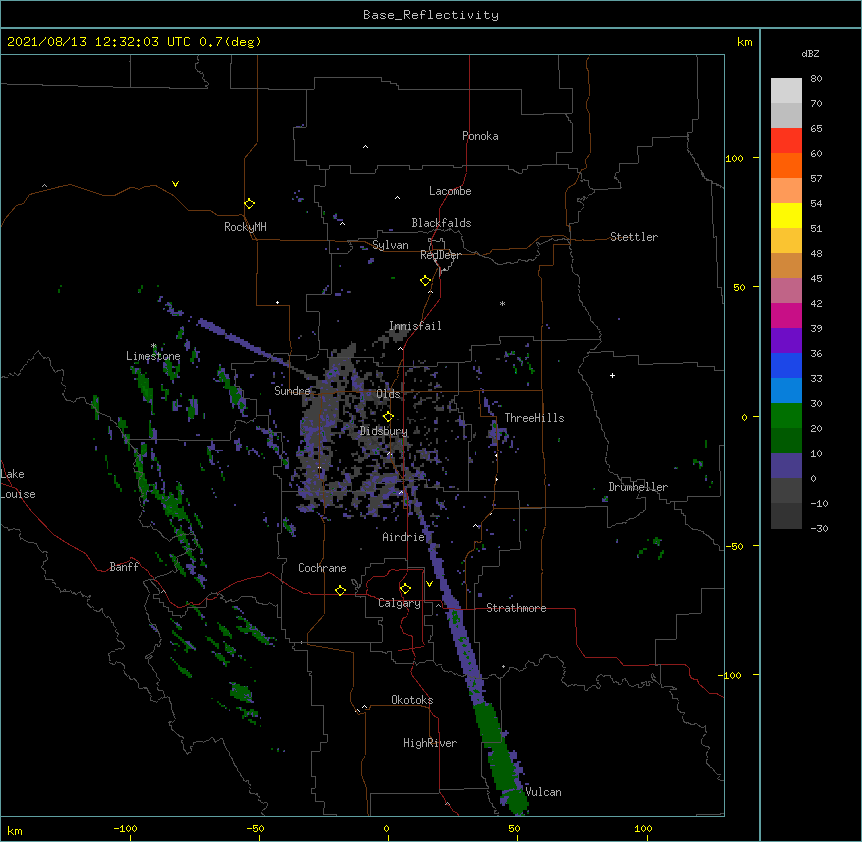Viewport: 862px width, 842px height.
Task: Select the magenta 42 dBZ color swatch
Action: point(786,315)
